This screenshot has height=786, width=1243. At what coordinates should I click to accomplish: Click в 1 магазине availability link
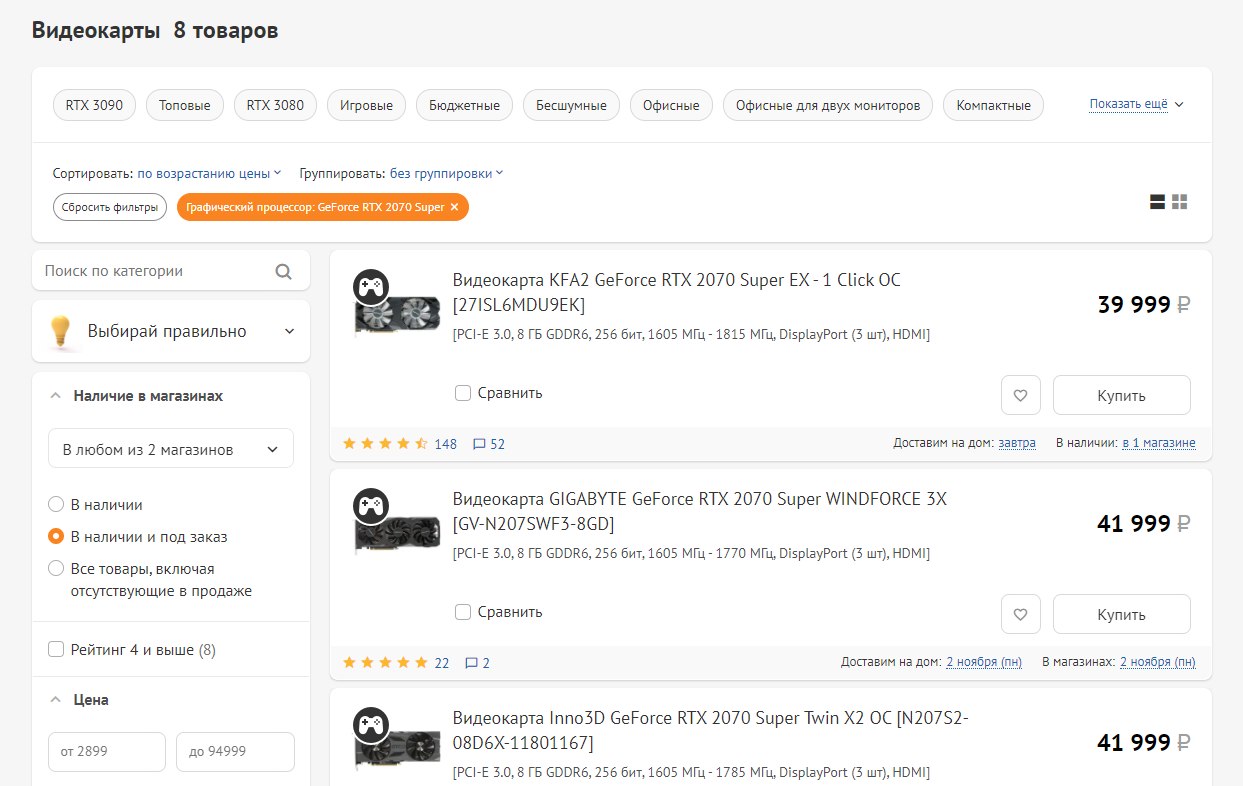point(1159,443)
